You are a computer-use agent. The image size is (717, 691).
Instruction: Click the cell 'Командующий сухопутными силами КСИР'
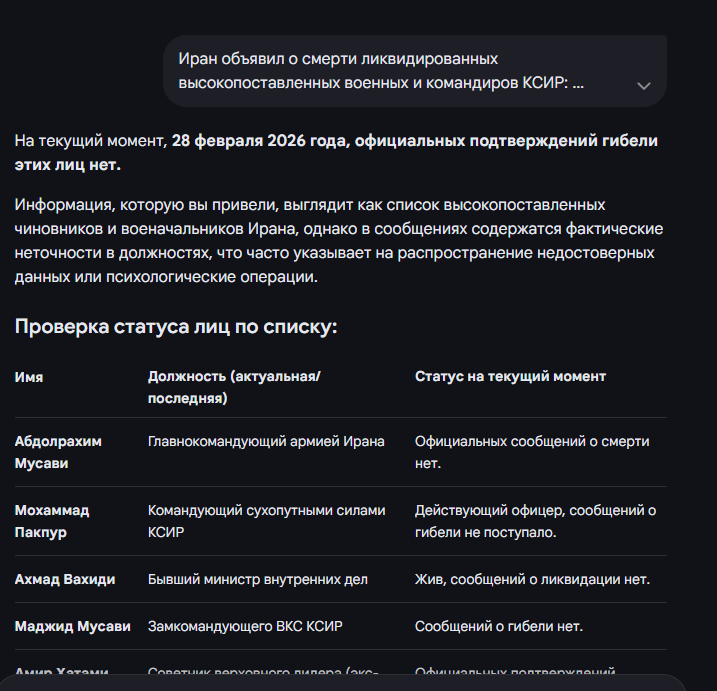(265, 521)
